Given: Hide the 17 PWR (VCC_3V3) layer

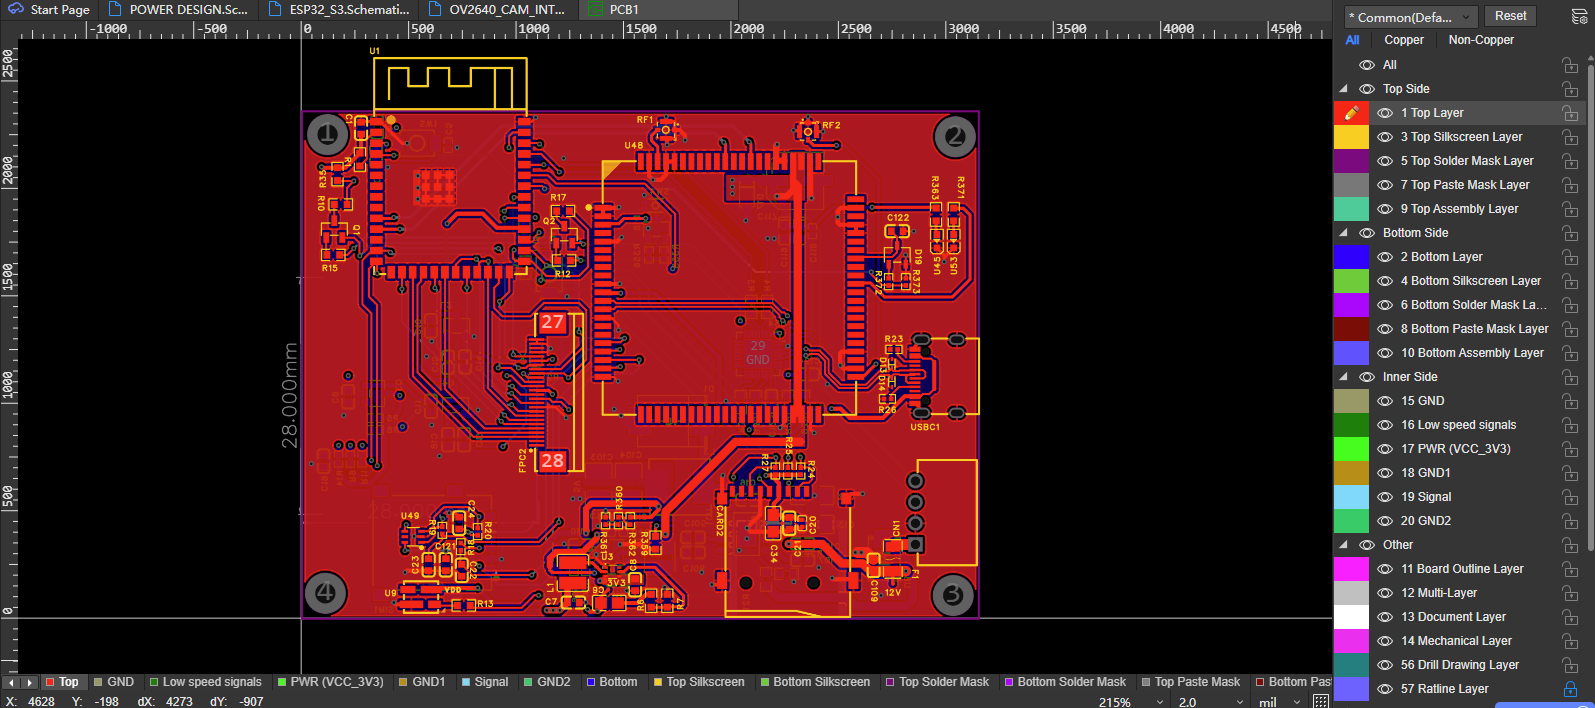Looking at the screenshot, I should [x=1385, y=449].
